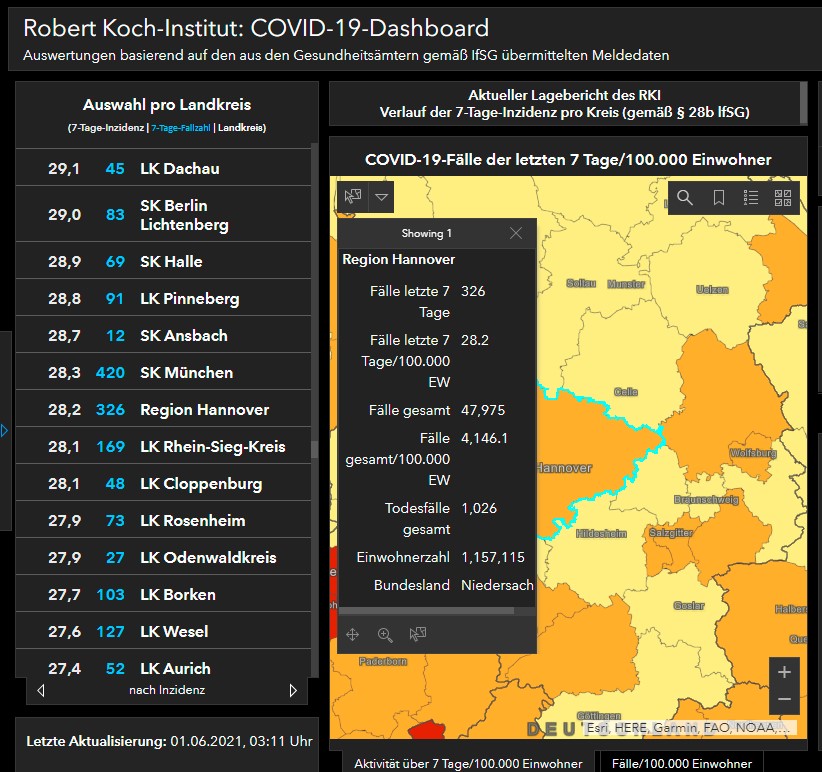Activate the map's select features tool

(x=353, y=197)
